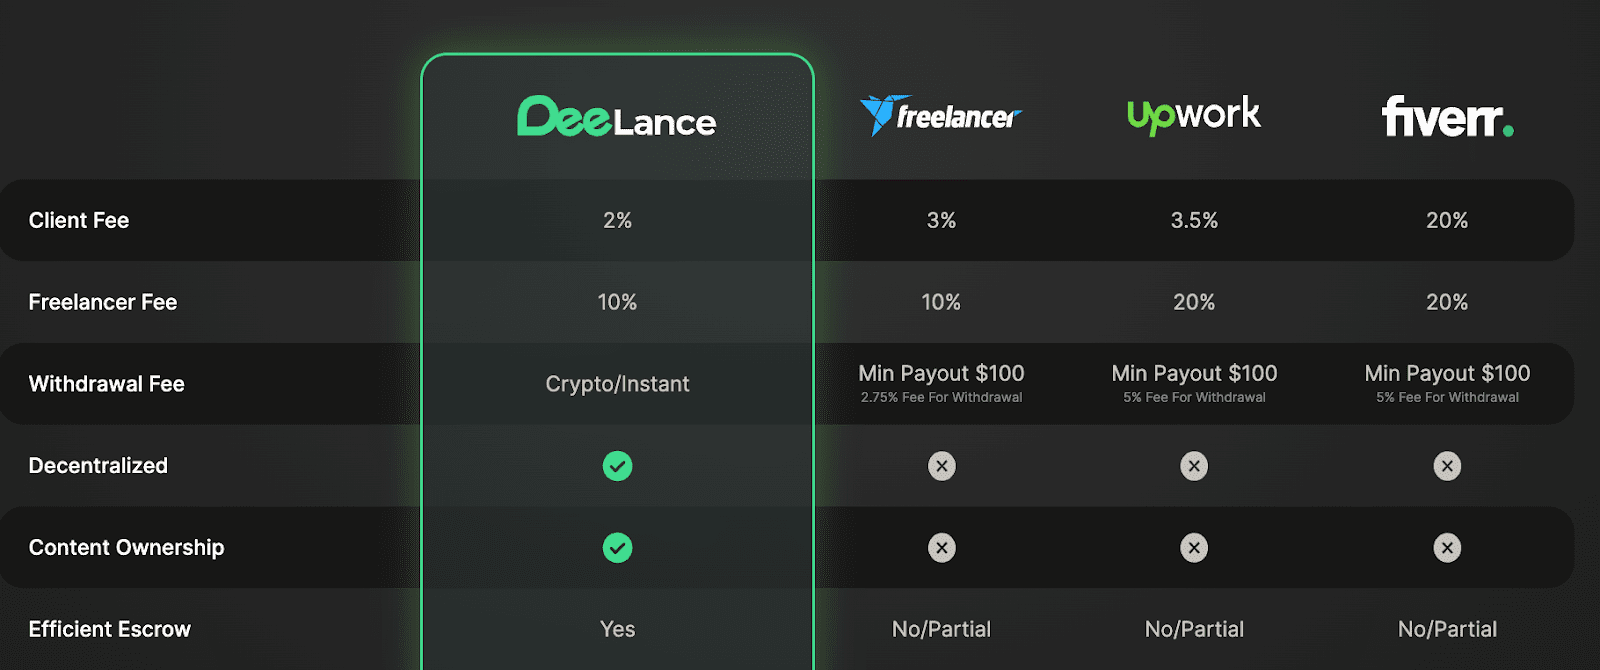Click DeeLance's Efficient Escrow Yes value
This screenshot has height=670, width=1600.
coord(617,629)
